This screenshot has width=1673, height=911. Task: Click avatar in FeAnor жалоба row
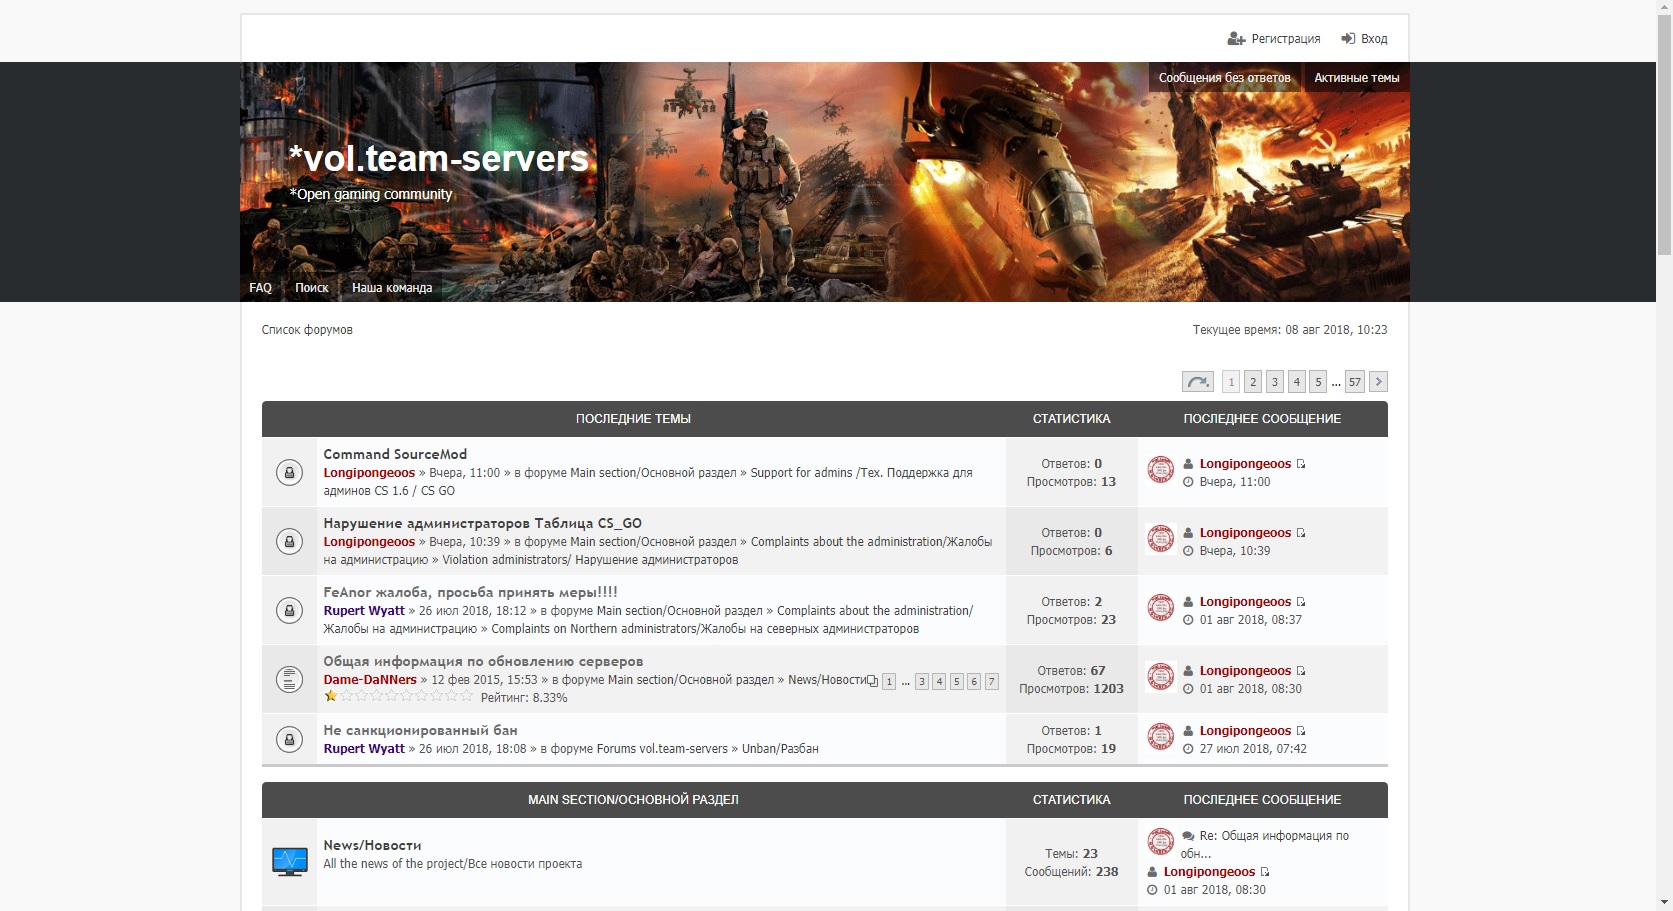pyautogui.click(x=1160, y=607)
